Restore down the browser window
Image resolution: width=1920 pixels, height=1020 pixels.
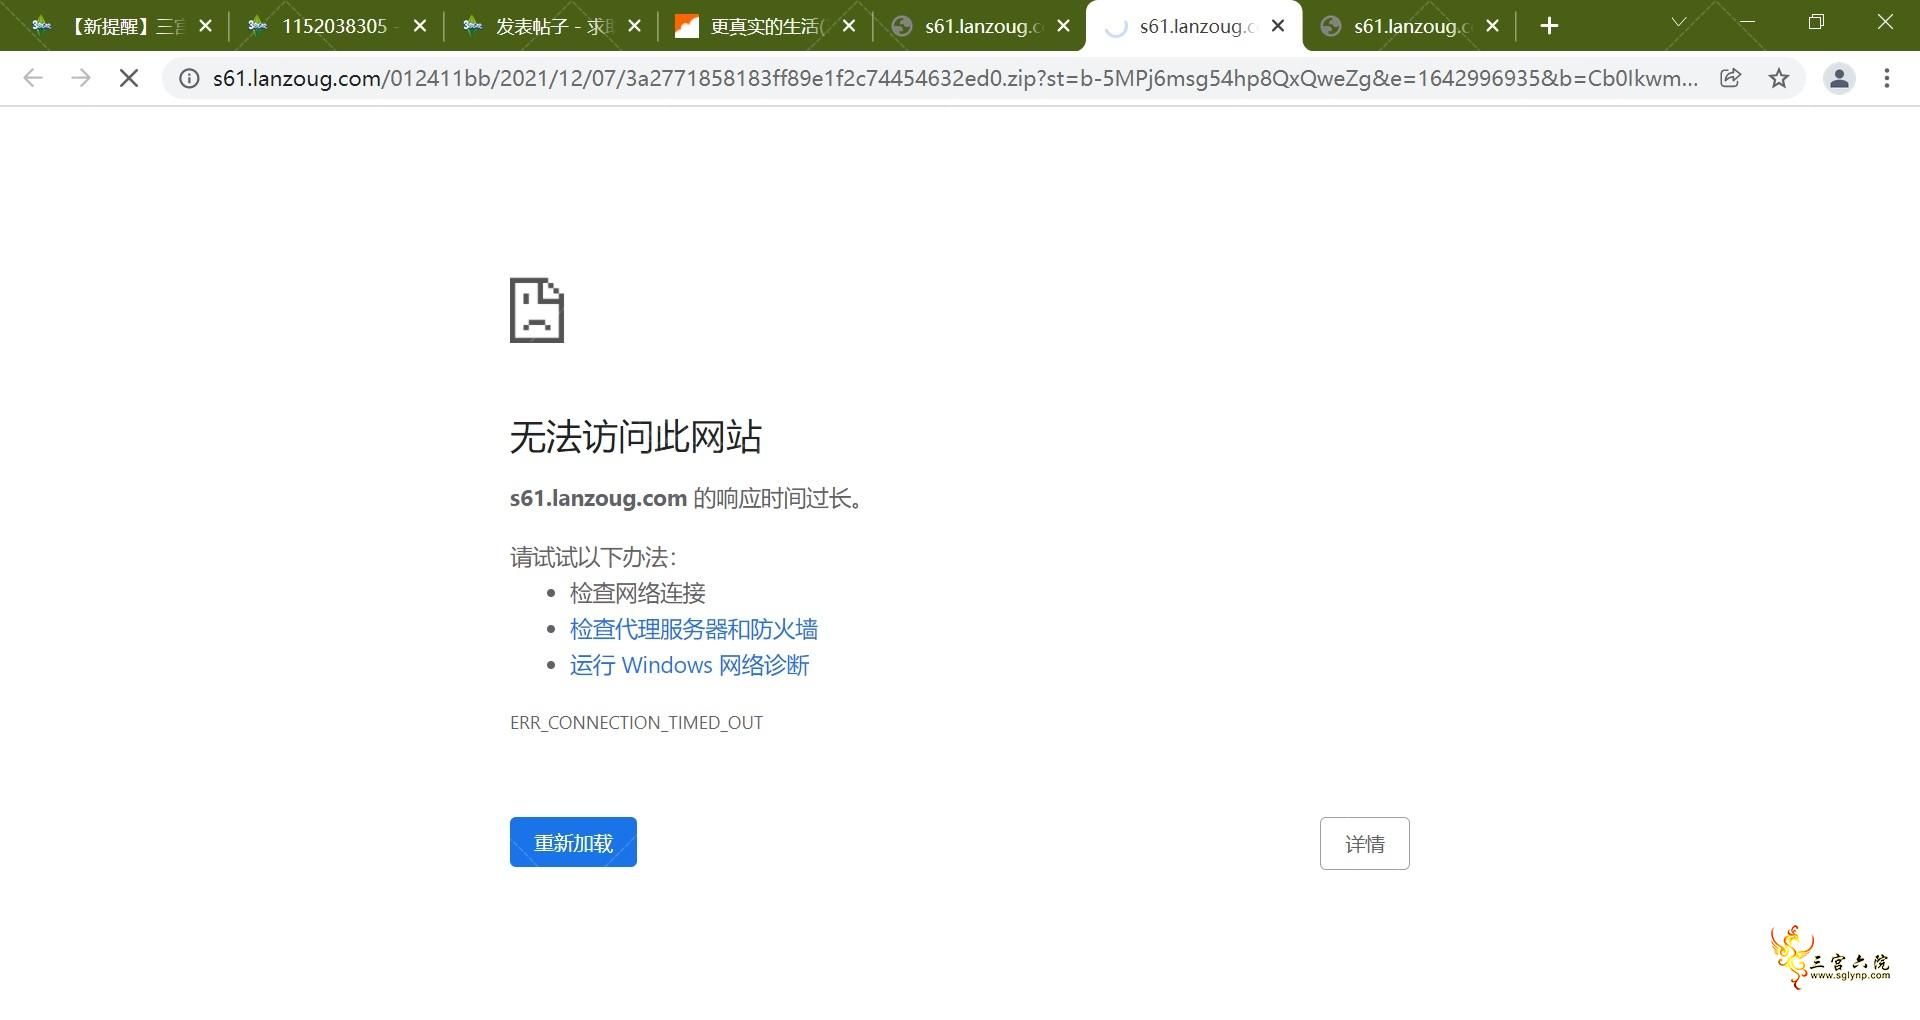click(1817, 22)
